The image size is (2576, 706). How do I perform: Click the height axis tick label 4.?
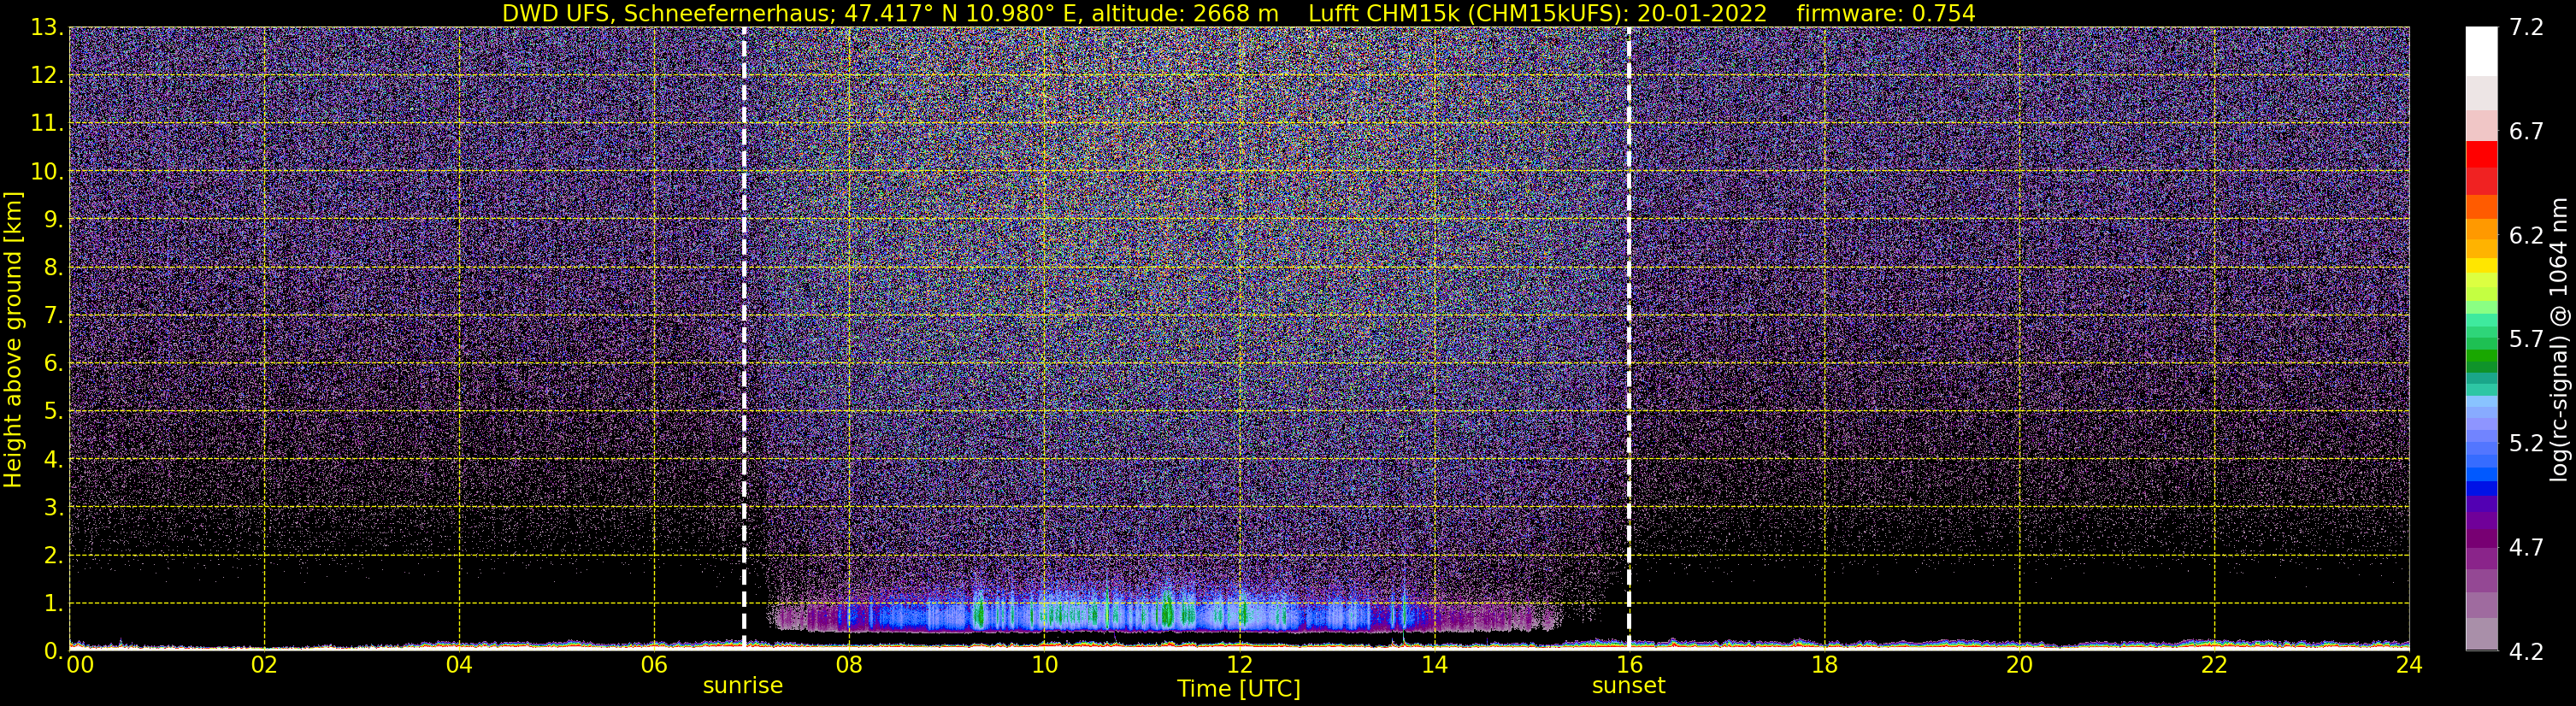(53, 459)
